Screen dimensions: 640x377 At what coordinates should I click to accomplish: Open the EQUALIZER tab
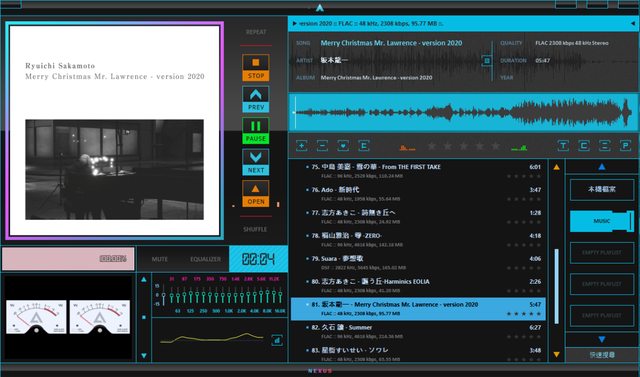coord(205,259)
